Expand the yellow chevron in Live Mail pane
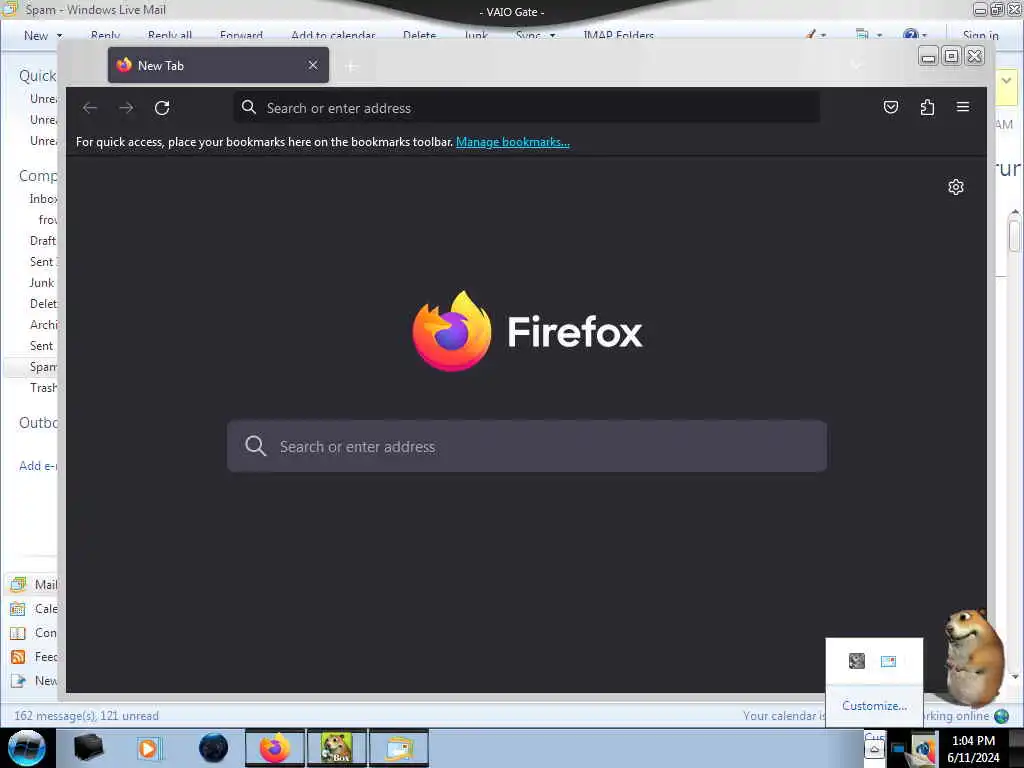The image size is (1024, 768). pyautogui.click(x=1006, y=81)
